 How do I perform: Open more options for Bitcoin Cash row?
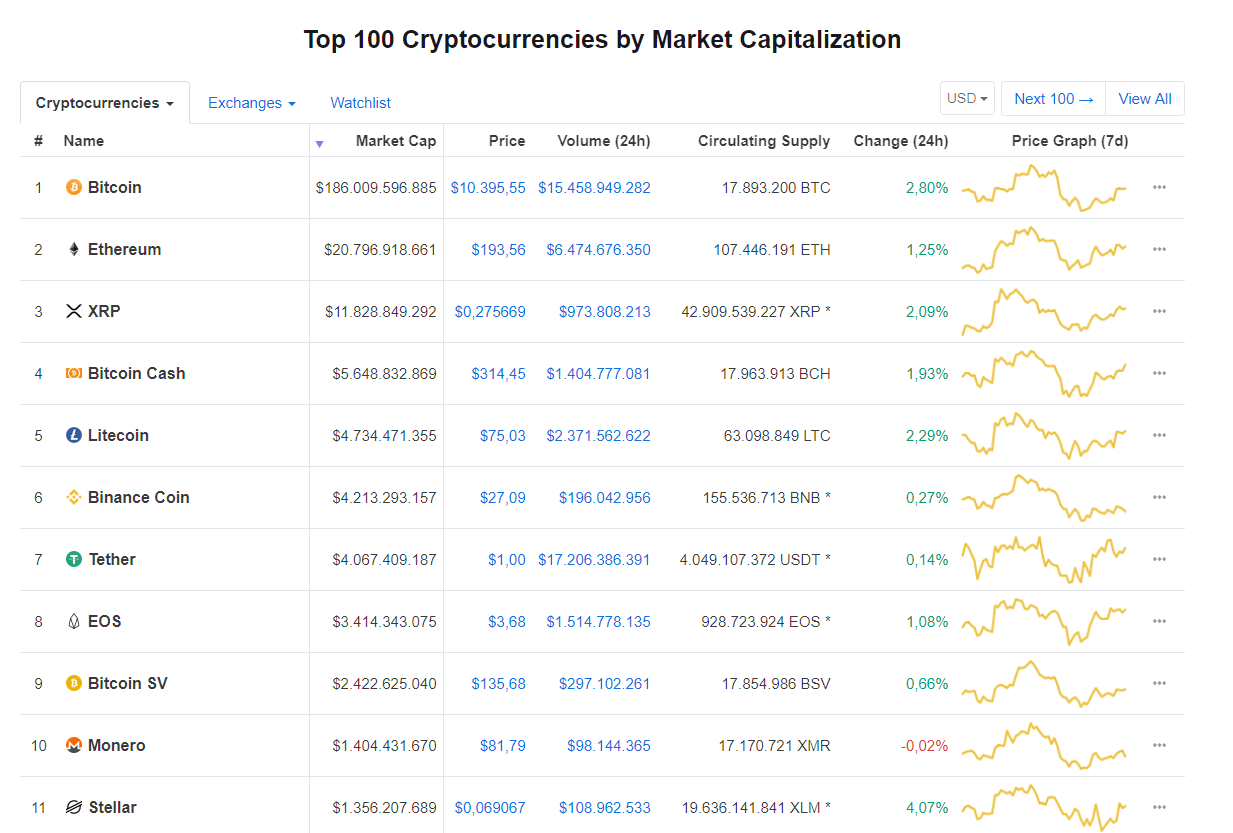point(1159,373)
